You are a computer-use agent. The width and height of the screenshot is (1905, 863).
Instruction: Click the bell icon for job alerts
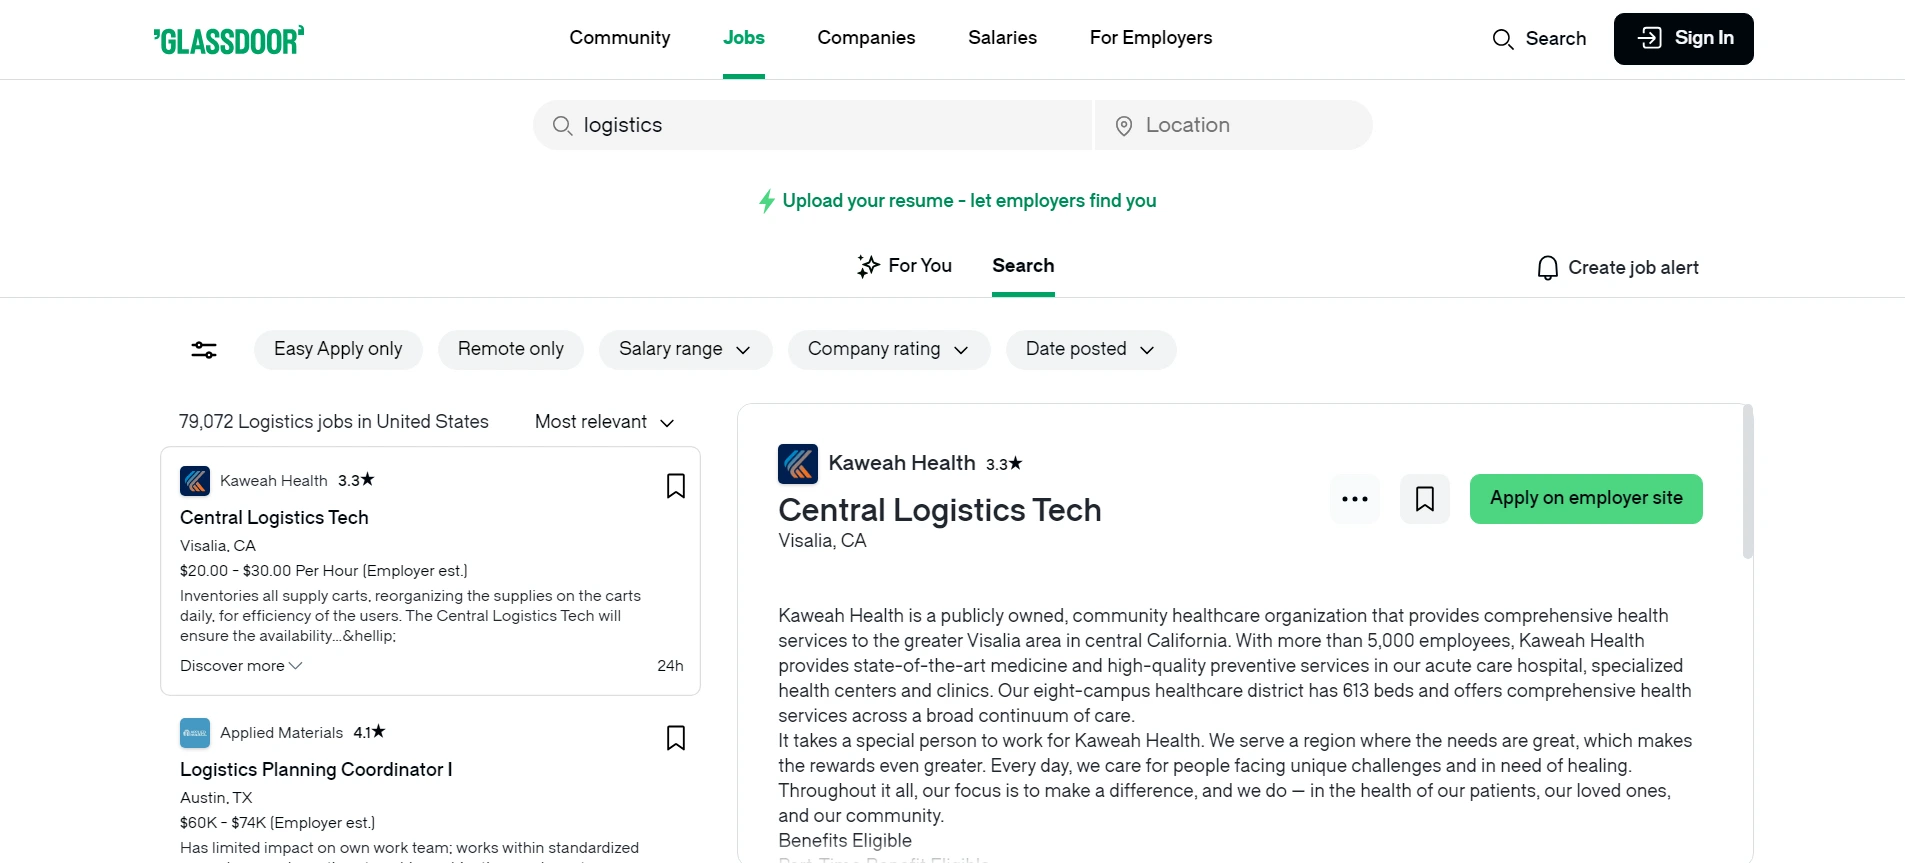coord(1547,268)
